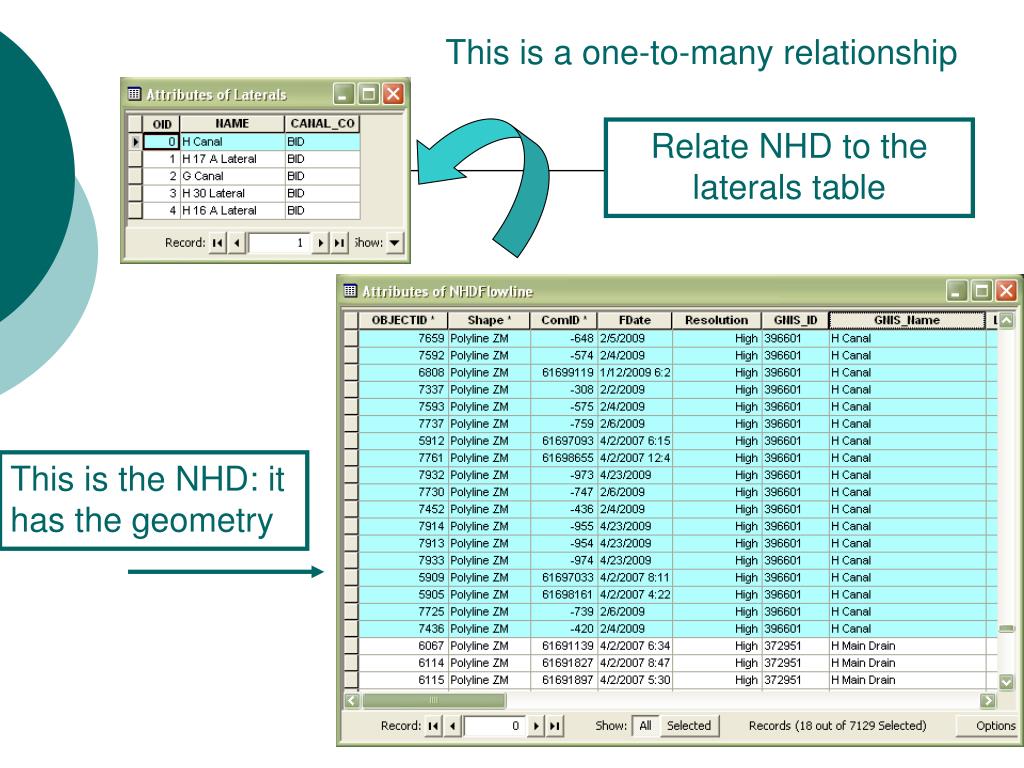Viewport: 1024px width, 768px height.
Task: Jump to first record in NHDFlowline table
Action: click(x=433, y=726)
